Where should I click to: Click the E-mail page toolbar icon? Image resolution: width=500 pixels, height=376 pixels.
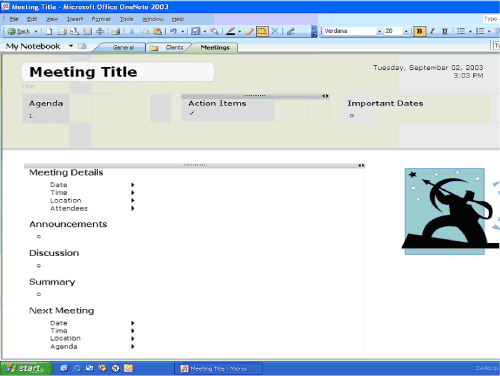coord(62,31)
